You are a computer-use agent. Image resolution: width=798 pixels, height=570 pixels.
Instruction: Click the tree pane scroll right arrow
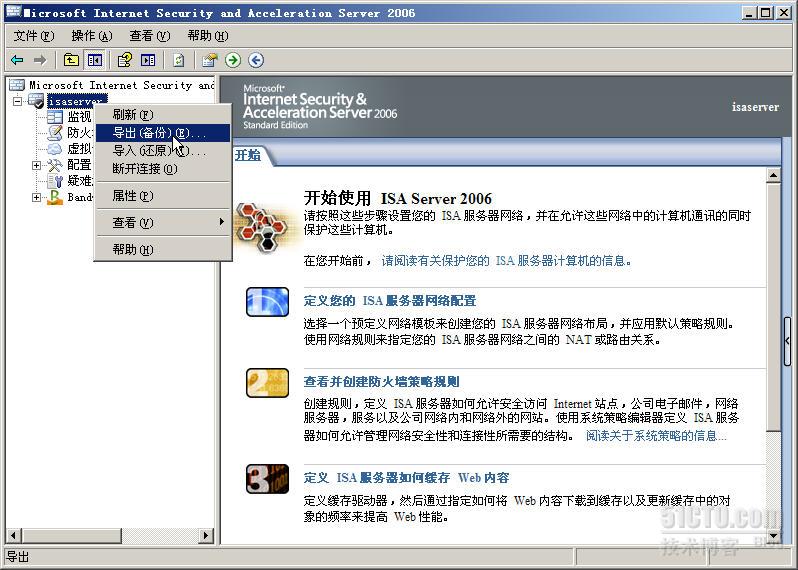[x=206, y=535]
